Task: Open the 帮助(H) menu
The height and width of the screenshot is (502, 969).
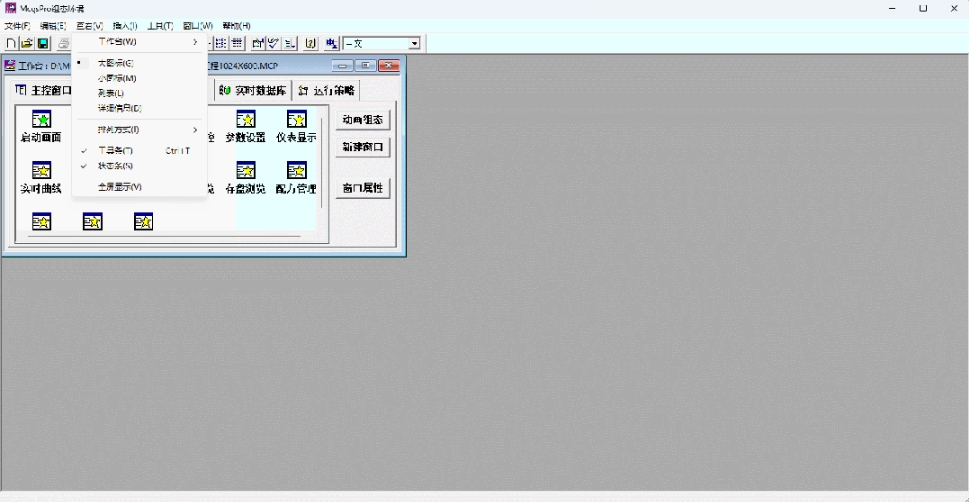Action: point(237,26)
